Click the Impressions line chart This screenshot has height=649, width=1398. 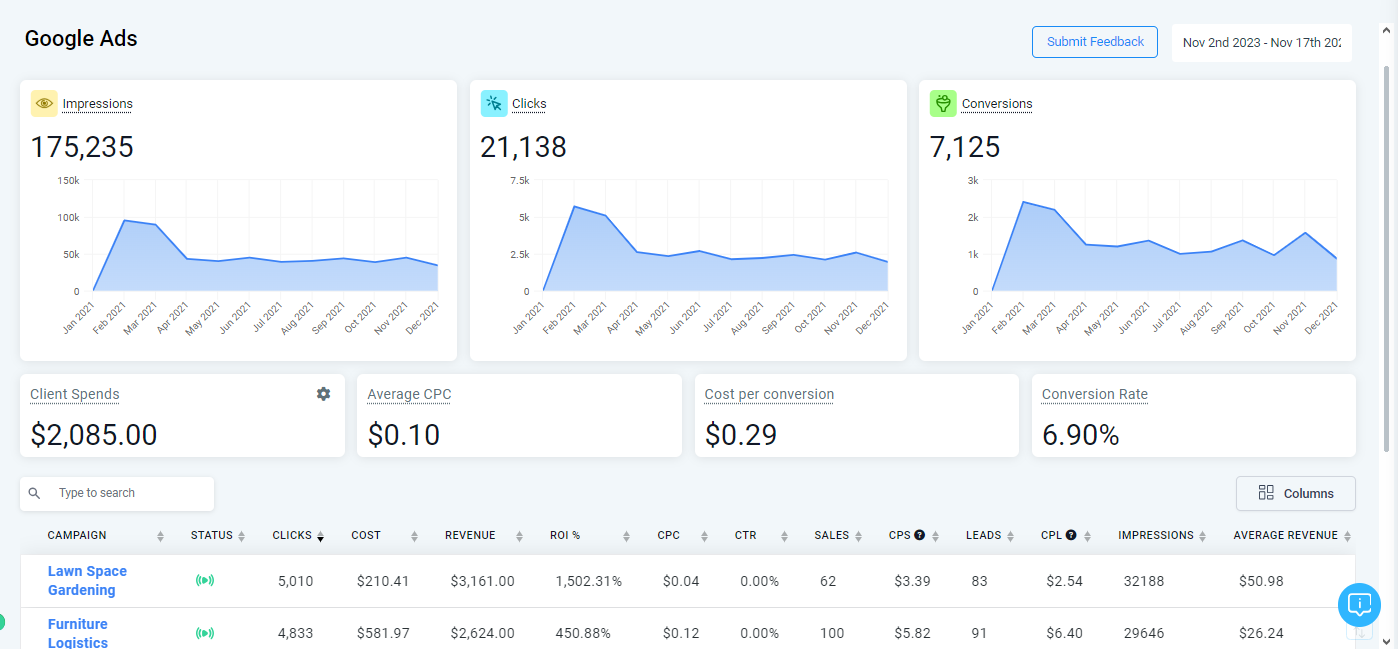265,236
